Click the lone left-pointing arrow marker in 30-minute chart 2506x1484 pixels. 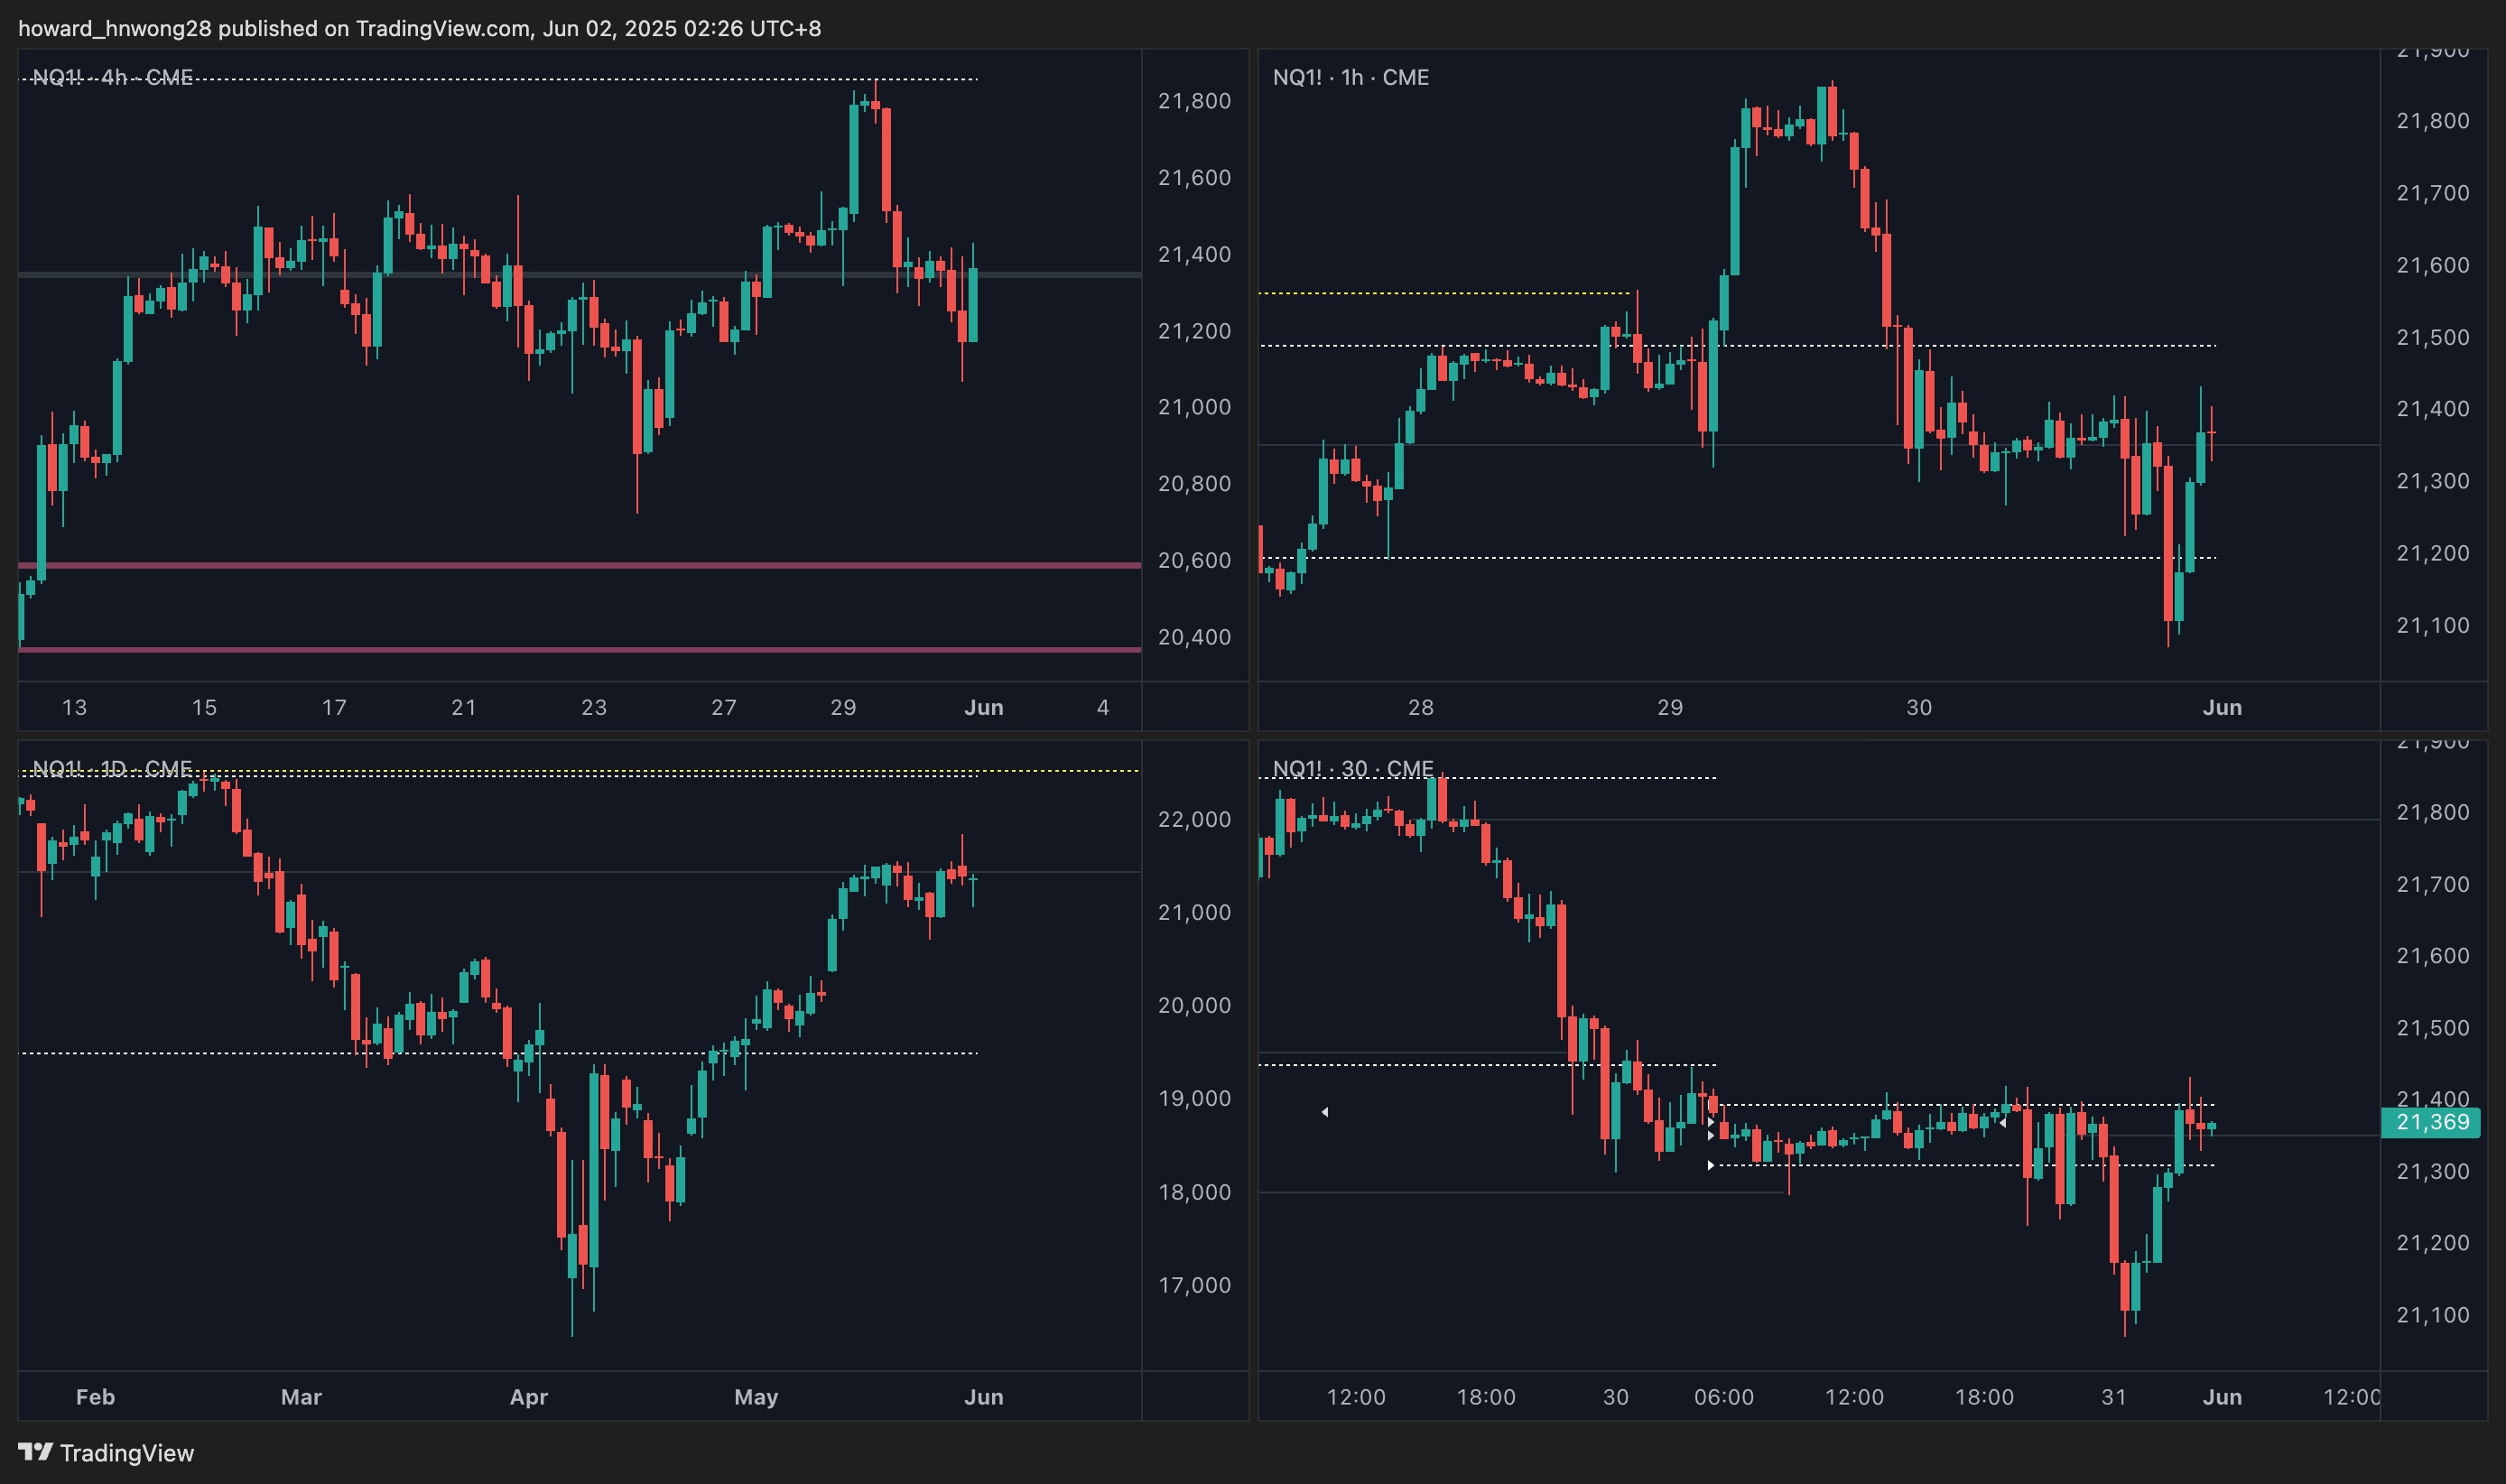(1324, 1112)
